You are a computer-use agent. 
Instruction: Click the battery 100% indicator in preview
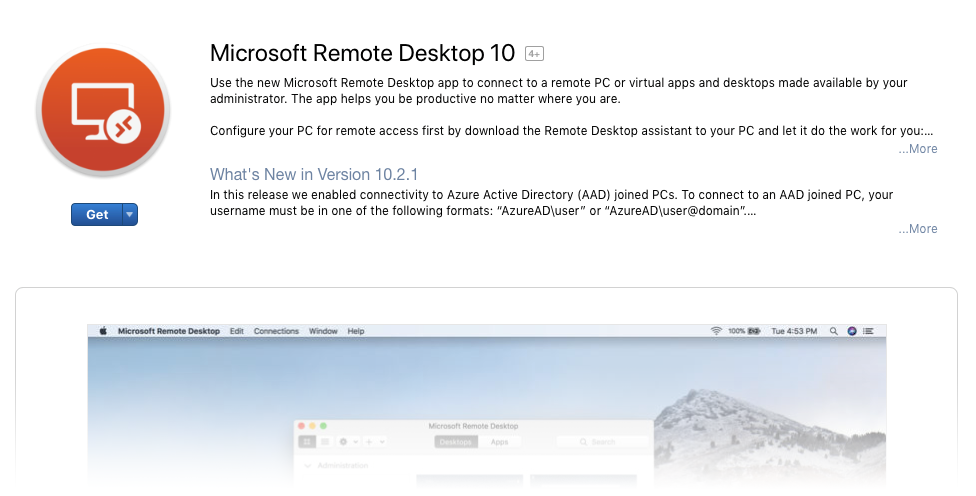[744, 331]
